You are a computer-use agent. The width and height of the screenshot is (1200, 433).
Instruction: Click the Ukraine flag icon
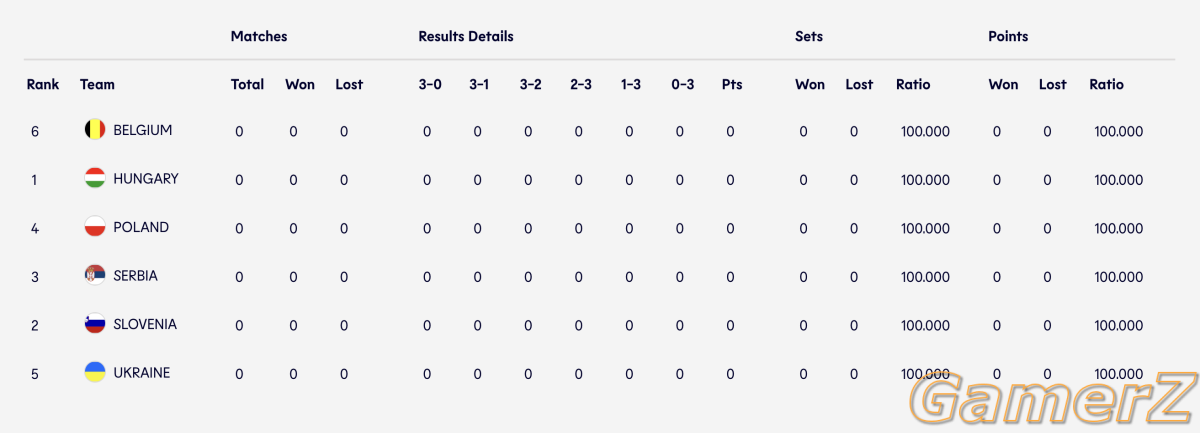point(95,373)
